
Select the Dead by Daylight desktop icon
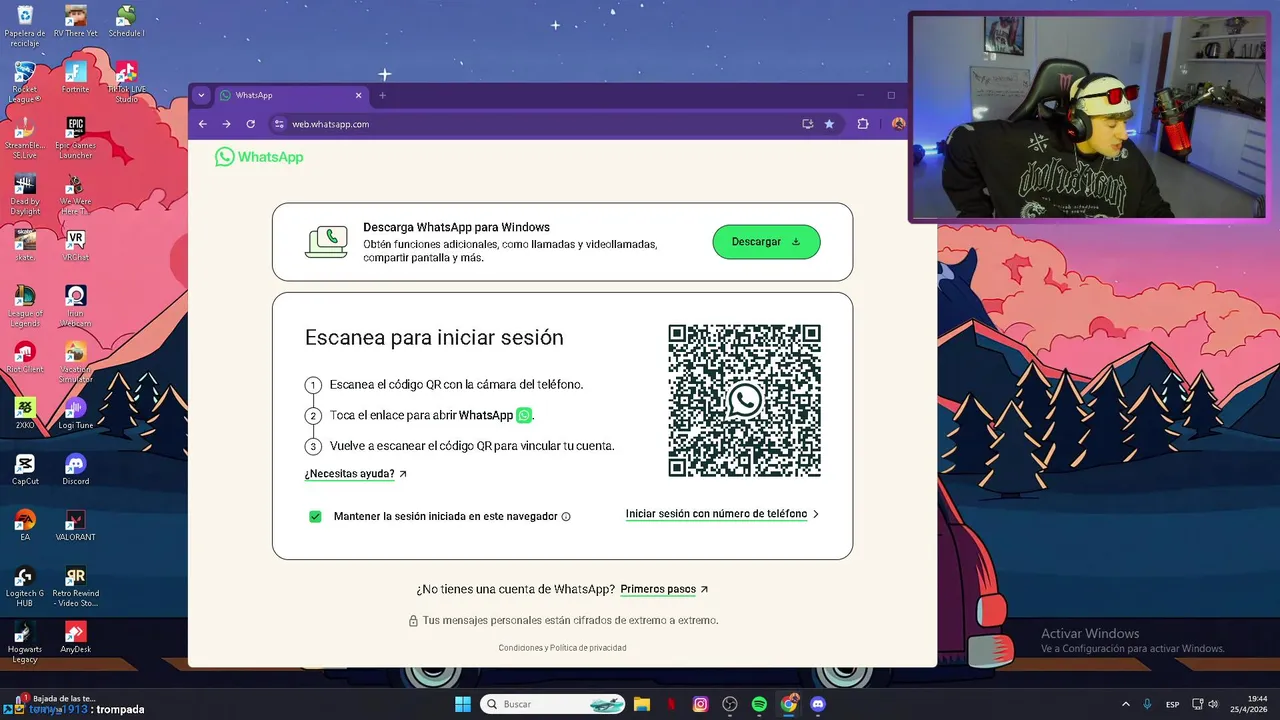(x=25, y=194)
